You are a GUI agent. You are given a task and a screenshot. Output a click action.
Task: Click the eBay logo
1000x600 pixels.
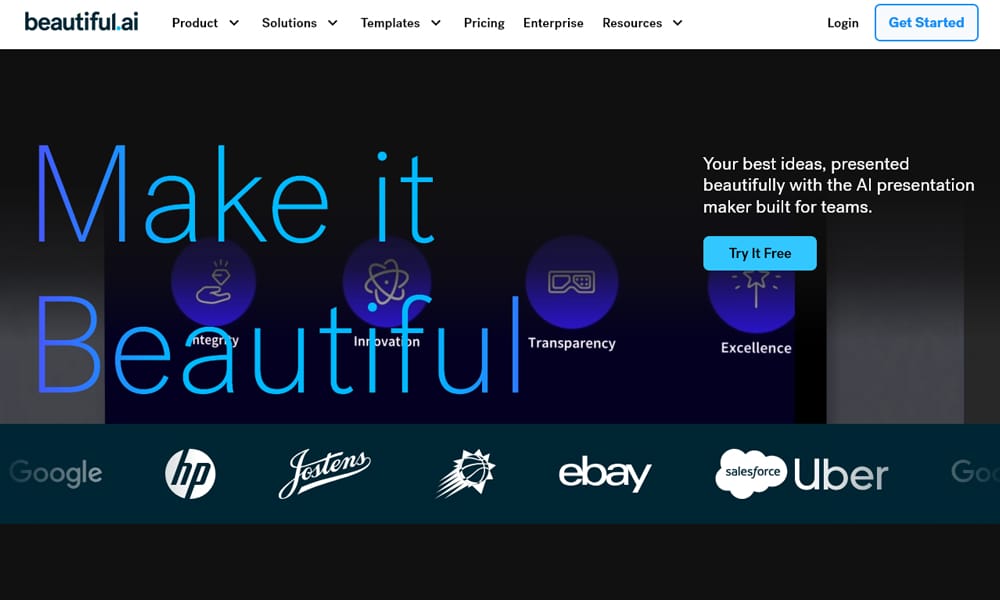(605, 473)
